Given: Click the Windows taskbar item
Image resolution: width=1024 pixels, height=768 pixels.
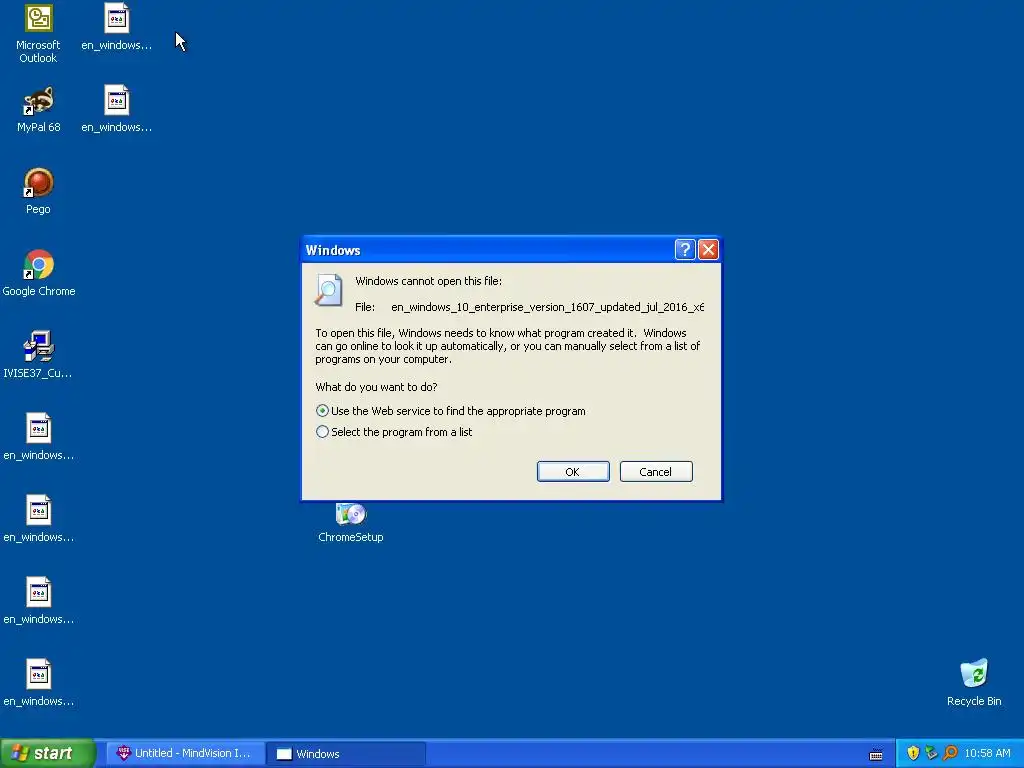Looking at the screenshot, I should (347, 754).
